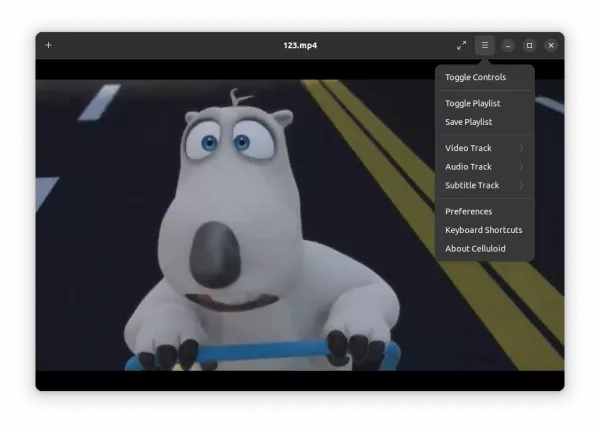Image resolution: width=600 pixels, height=430 pixels.
Task: Select Toggle Playlist menu entry
Action: point(485,103)
